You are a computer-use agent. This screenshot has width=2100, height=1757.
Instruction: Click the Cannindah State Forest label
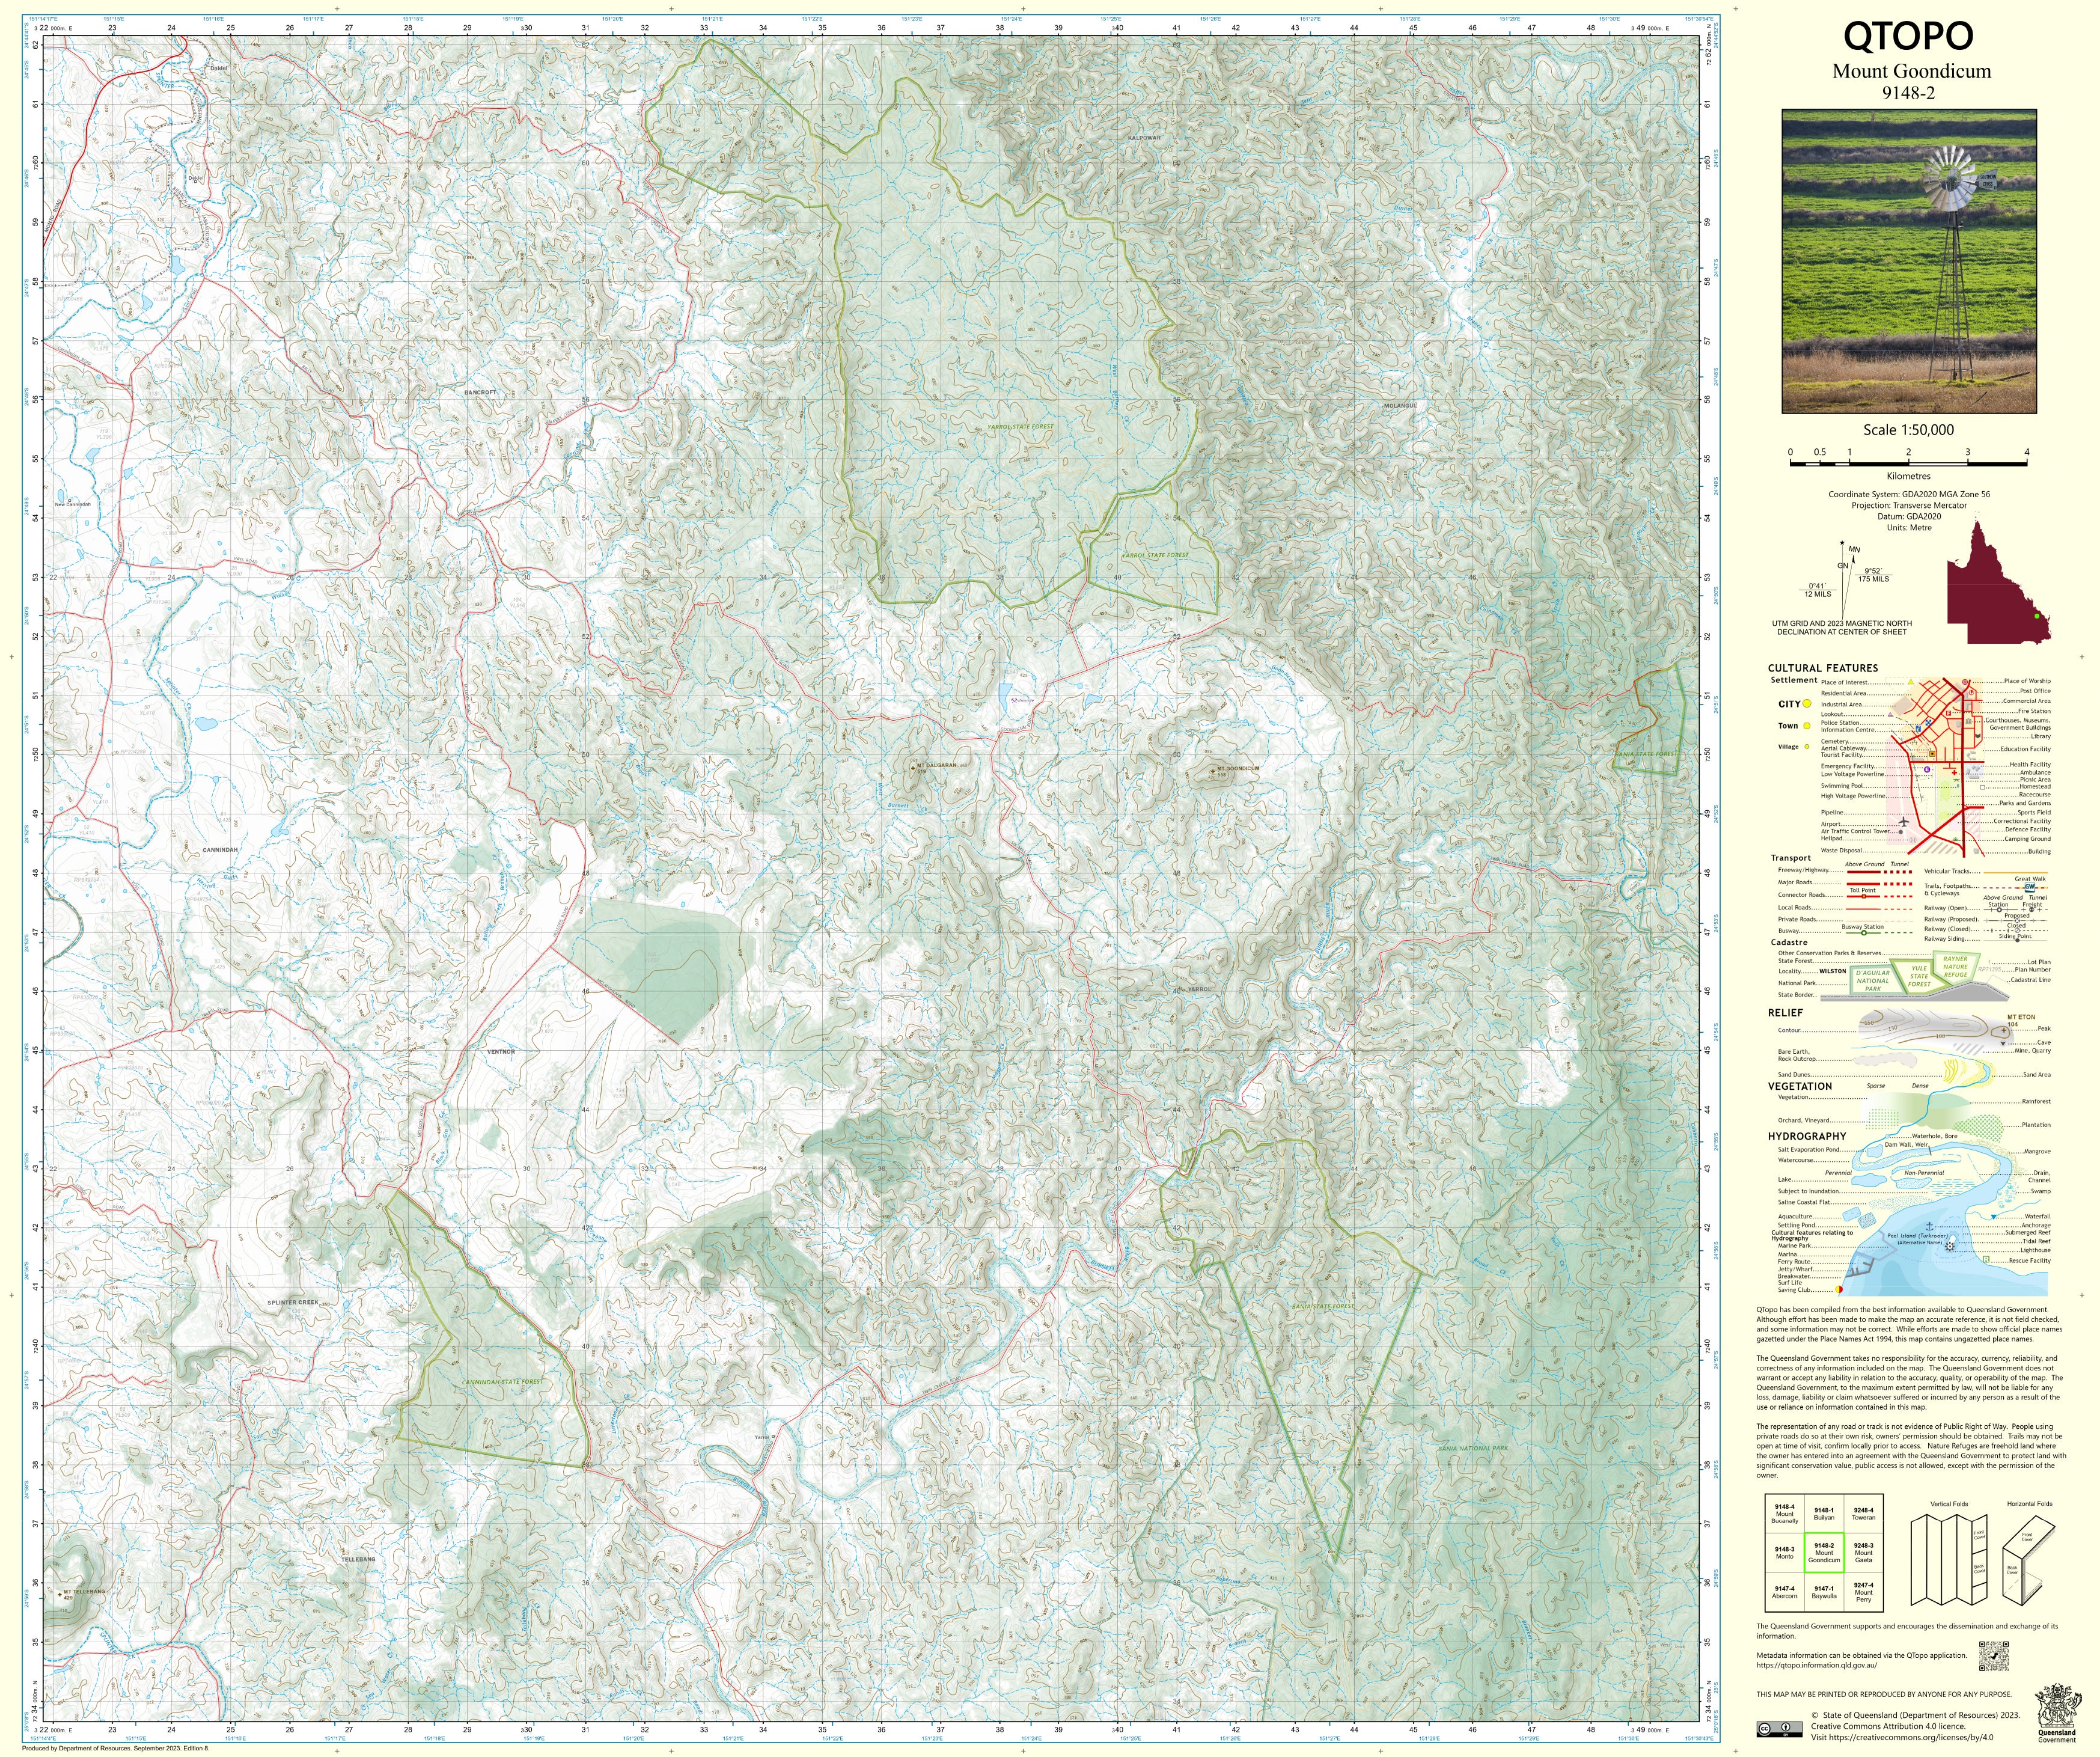pyautogui.click(x=502, y=1382)
